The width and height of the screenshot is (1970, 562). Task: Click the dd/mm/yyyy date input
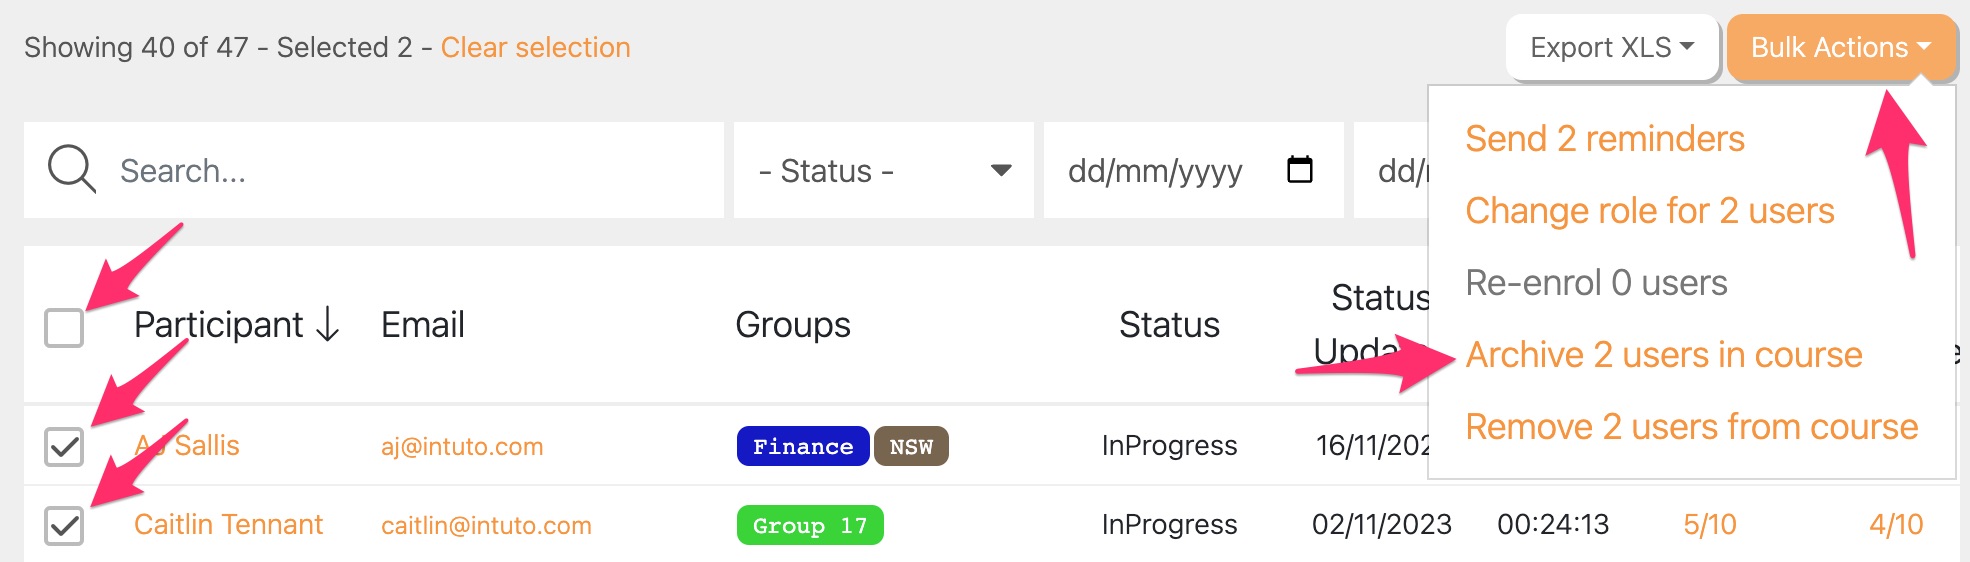(x=1155, y=171)
